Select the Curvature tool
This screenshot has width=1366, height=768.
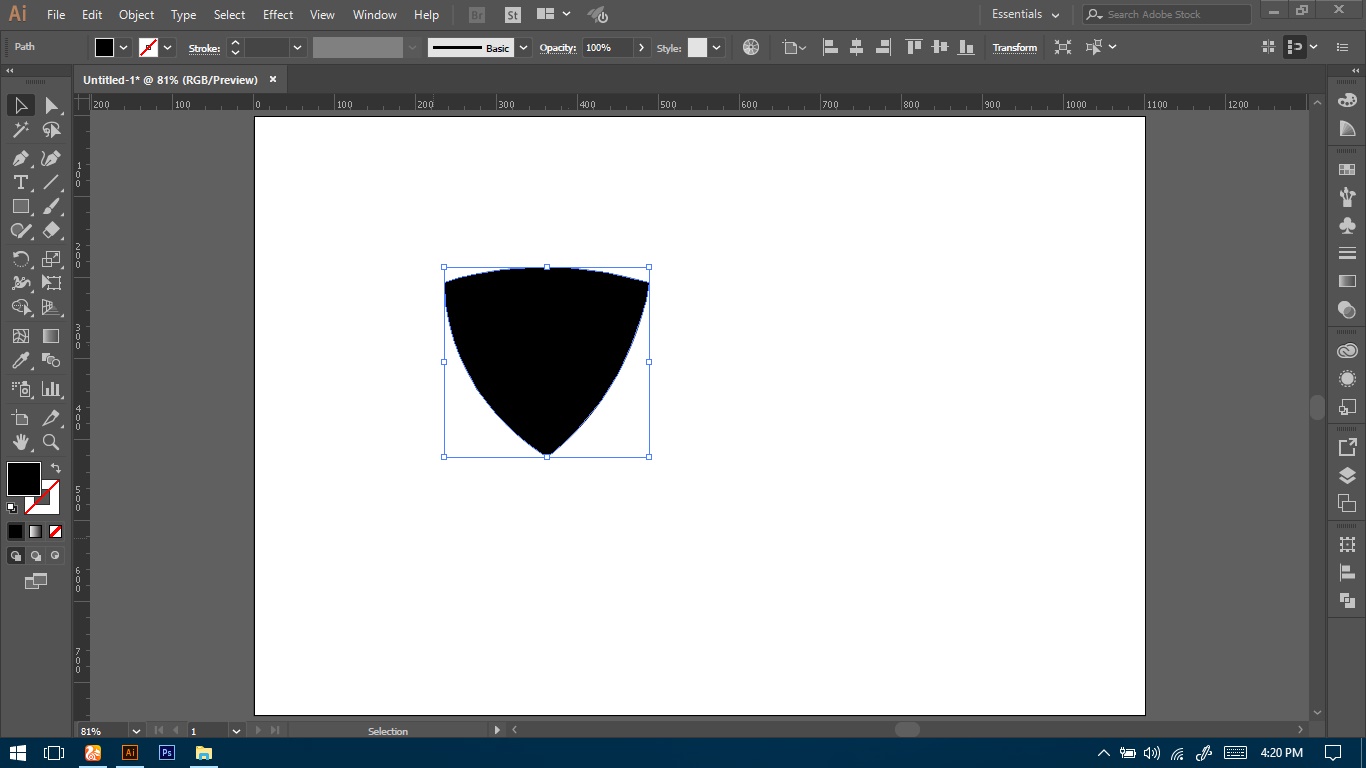pos(51,158)
